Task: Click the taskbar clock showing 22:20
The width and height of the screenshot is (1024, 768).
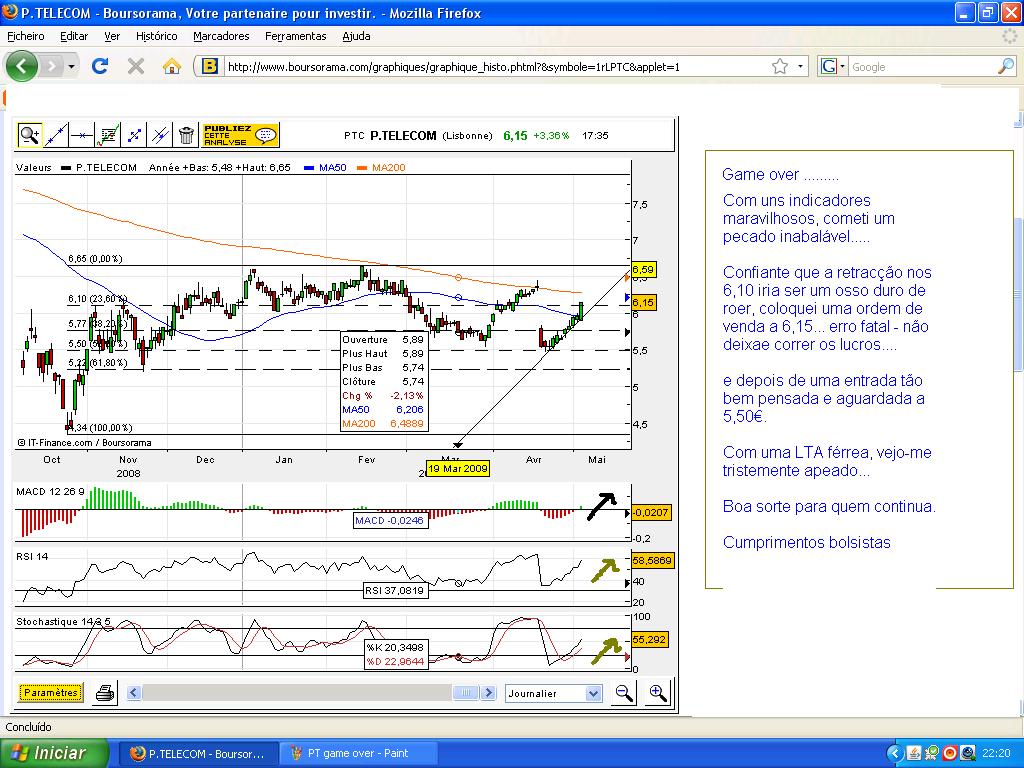Action: click(x=996, y=754)
